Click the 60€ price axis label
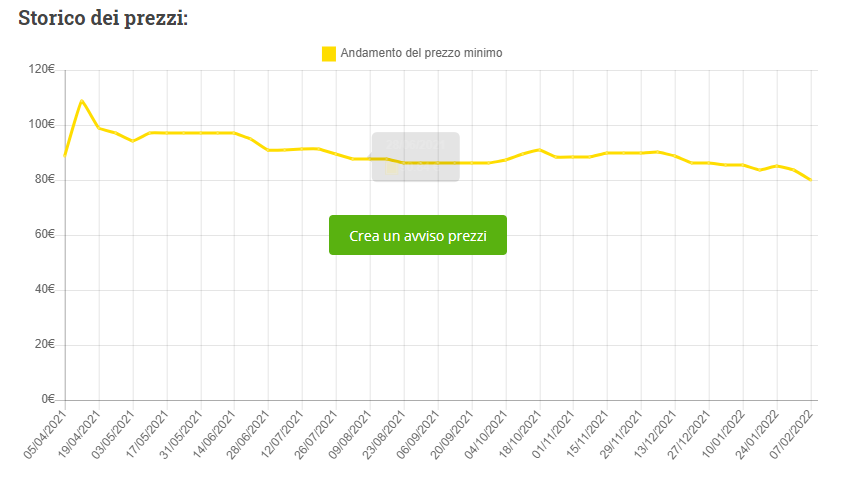 pos(44,235)
